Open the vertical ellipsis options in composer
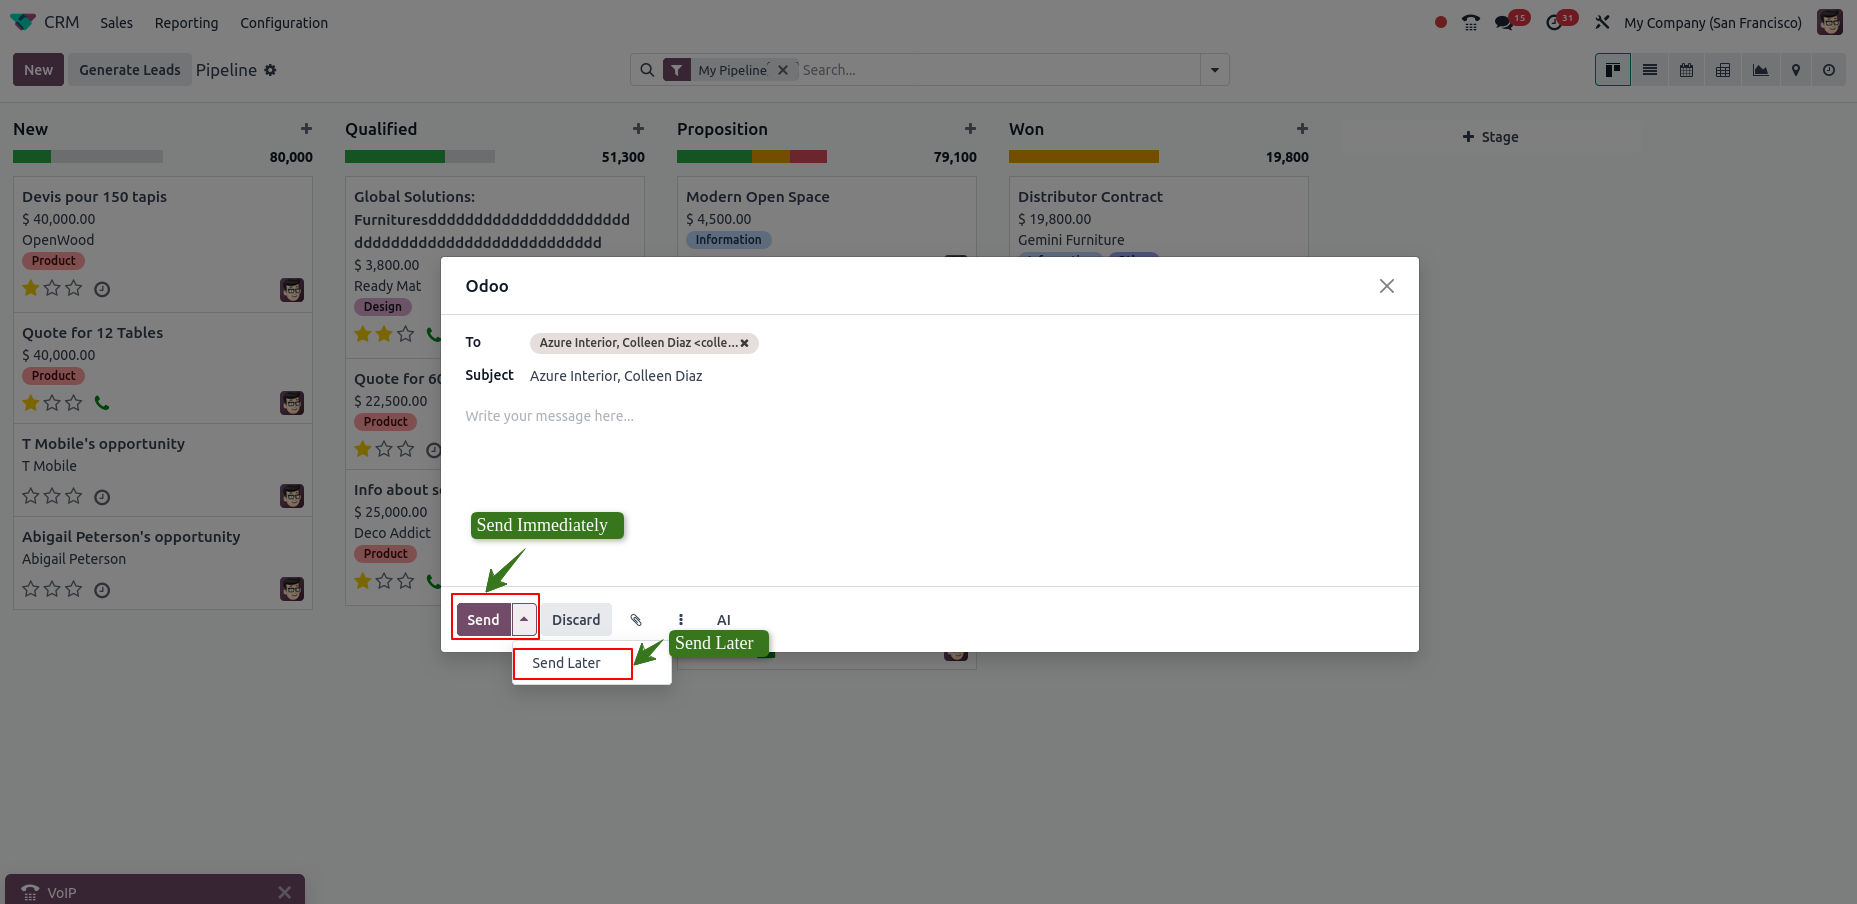This screenshot has height=904, width=1857. click(x=681, y=620)
